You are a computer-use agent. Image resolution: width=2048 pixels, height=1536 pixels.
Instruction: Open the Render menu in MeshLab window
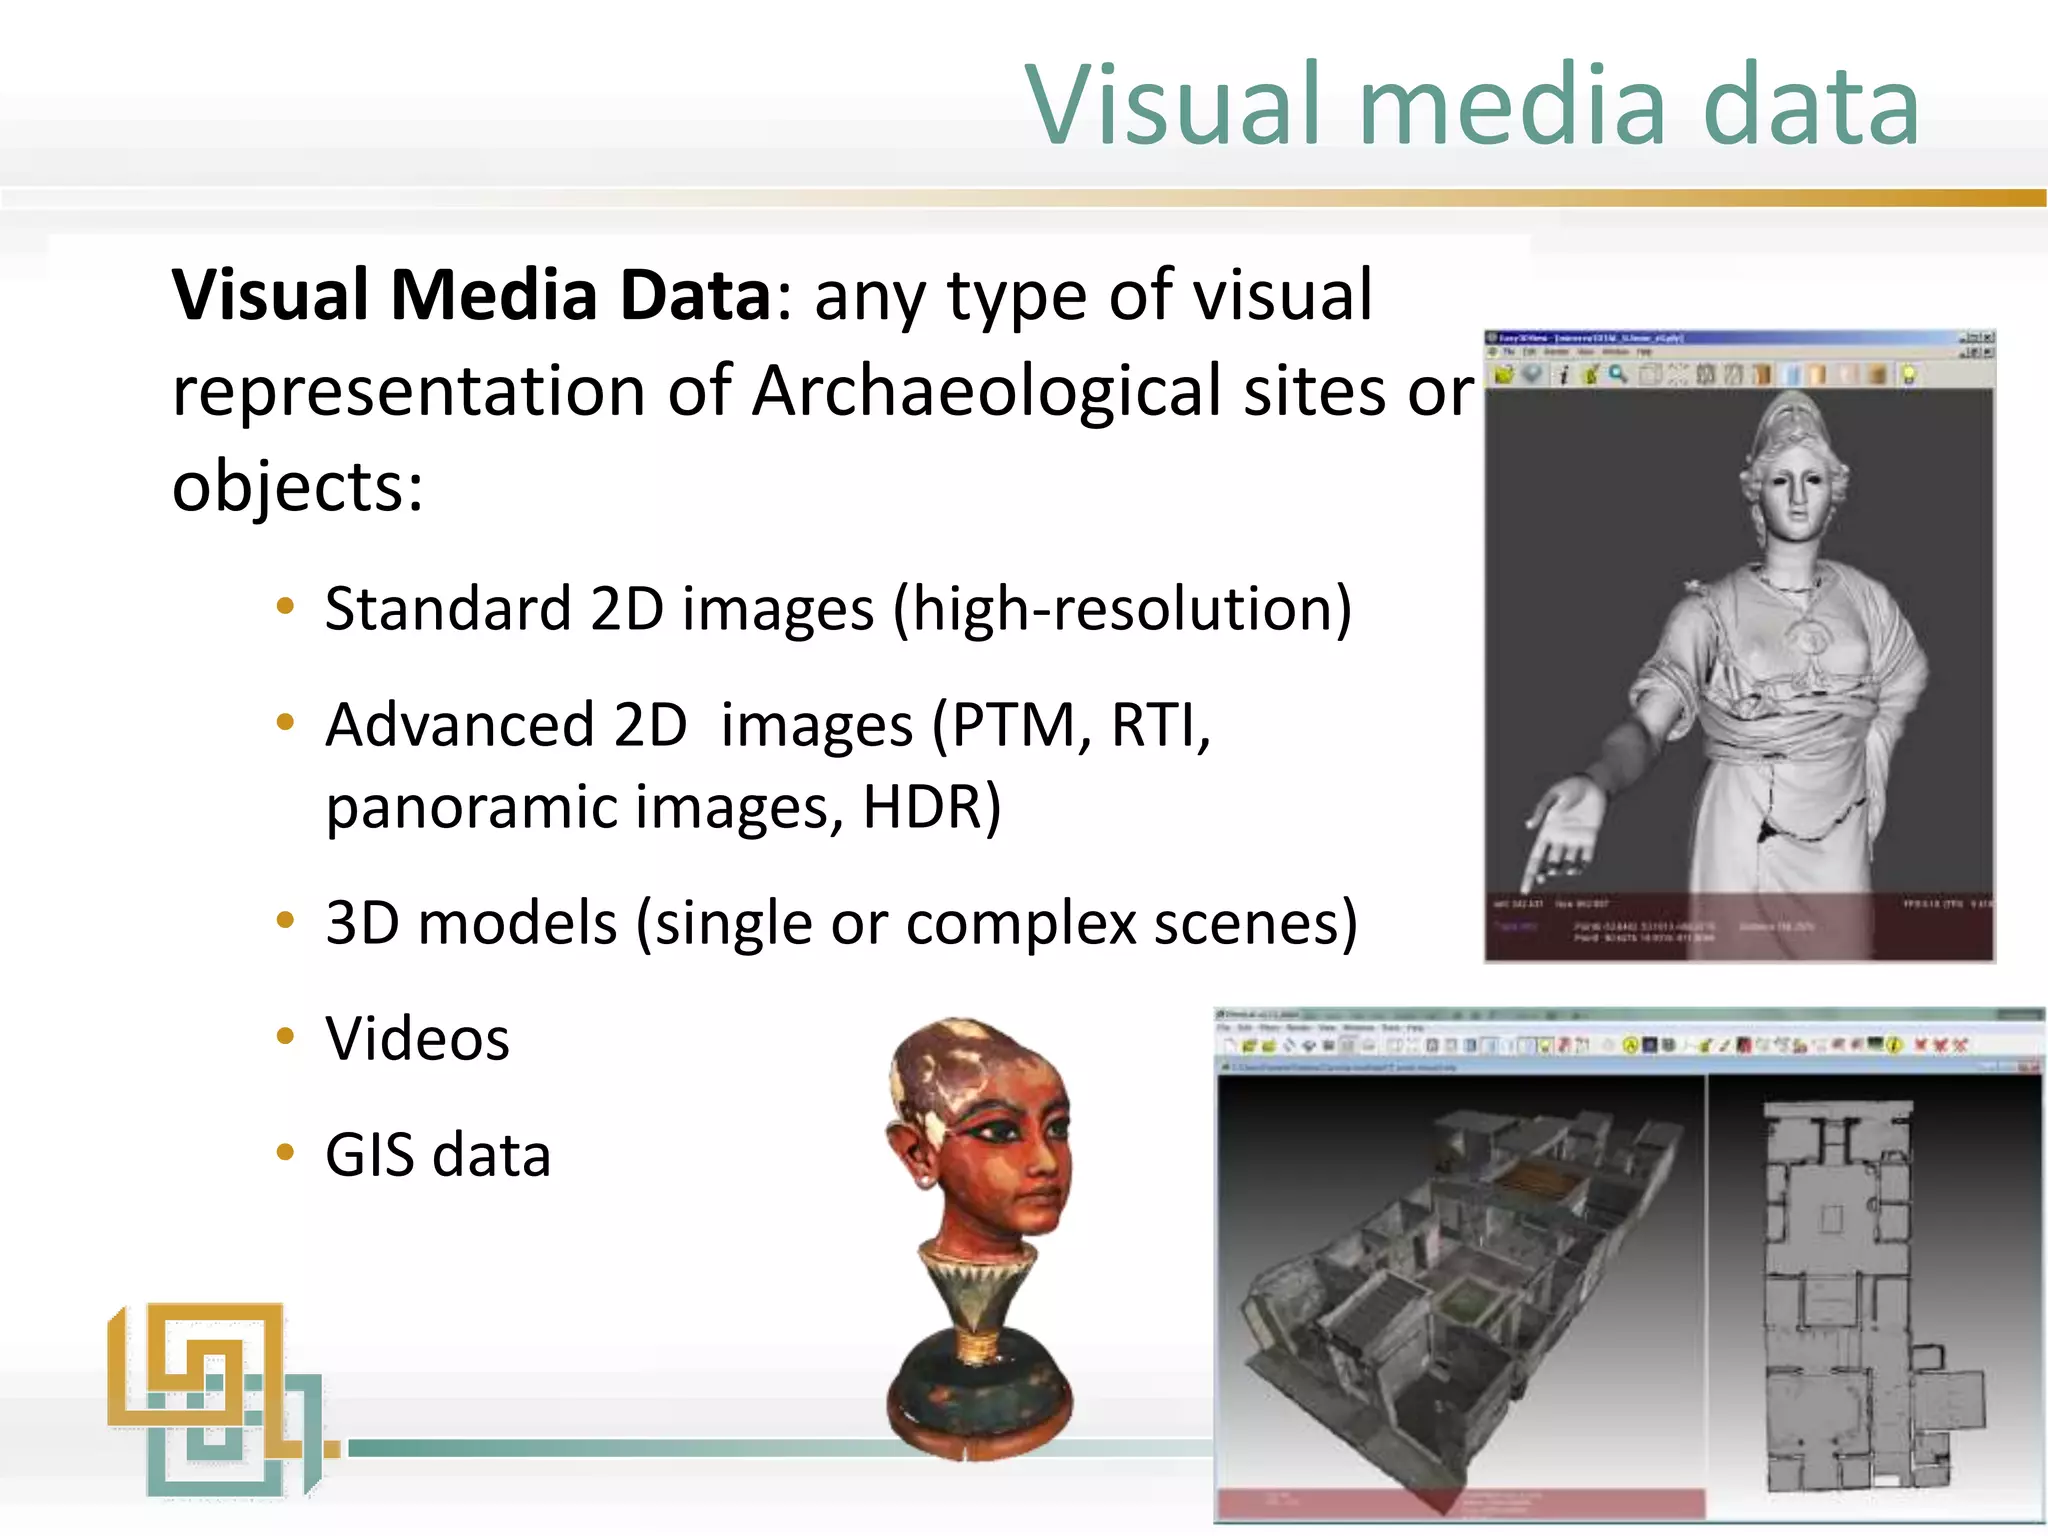1298,1027
